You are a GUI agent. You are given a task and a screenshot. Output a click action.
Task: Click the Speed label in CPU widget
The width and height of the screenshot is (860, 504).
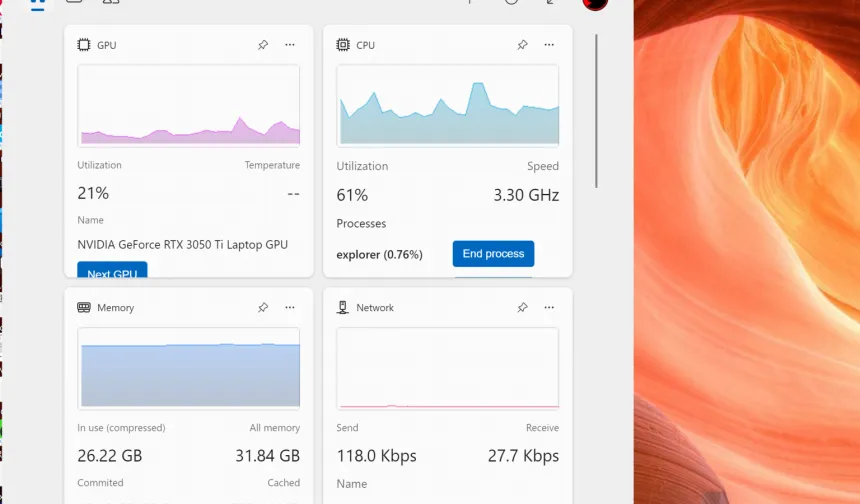[x=543, y=166]
